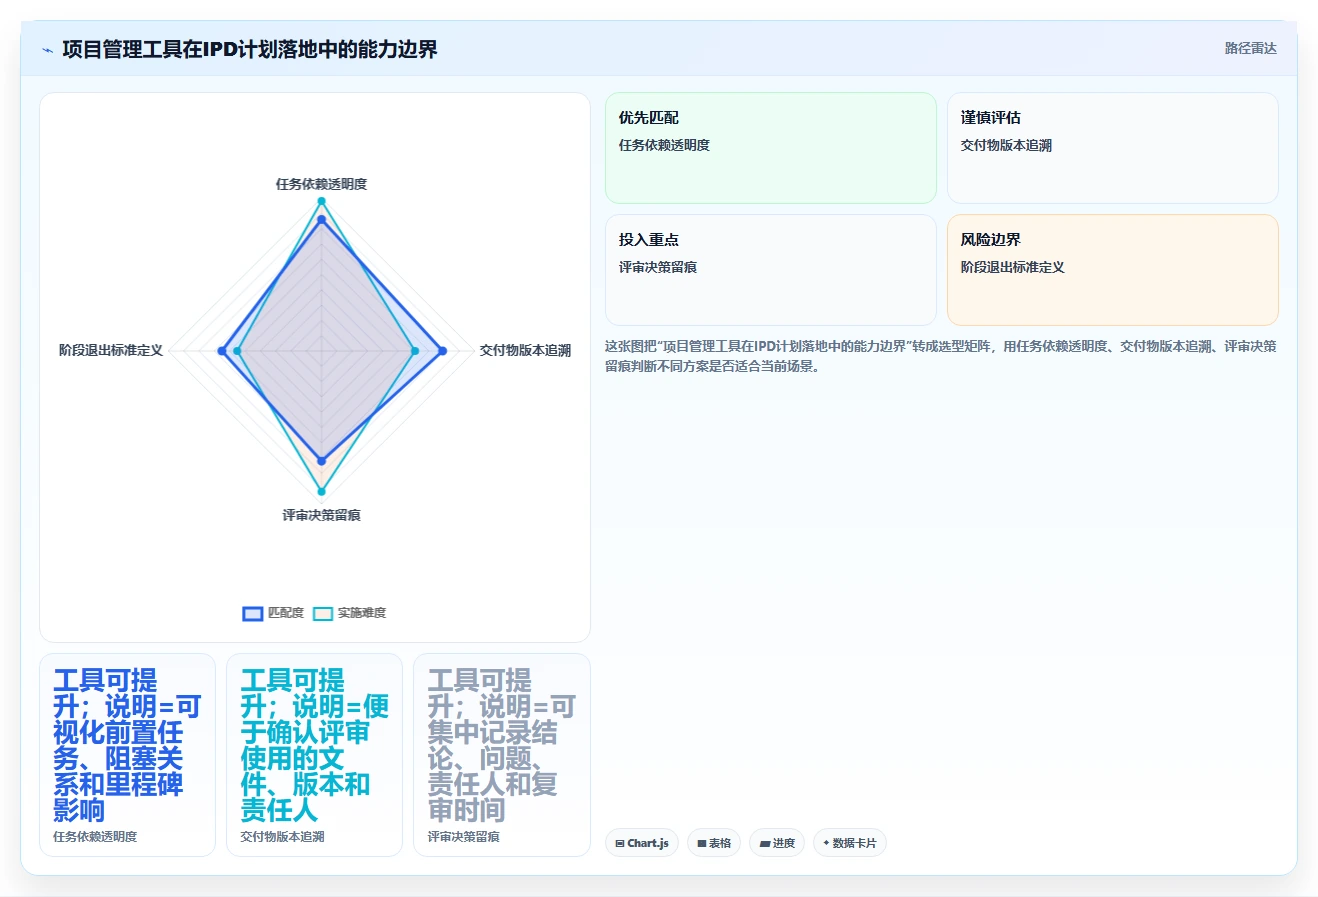Select the Chart.js tag chip
Image resolution: width=1318 pixels, height=897 pixels.
(x=642, y=843)
